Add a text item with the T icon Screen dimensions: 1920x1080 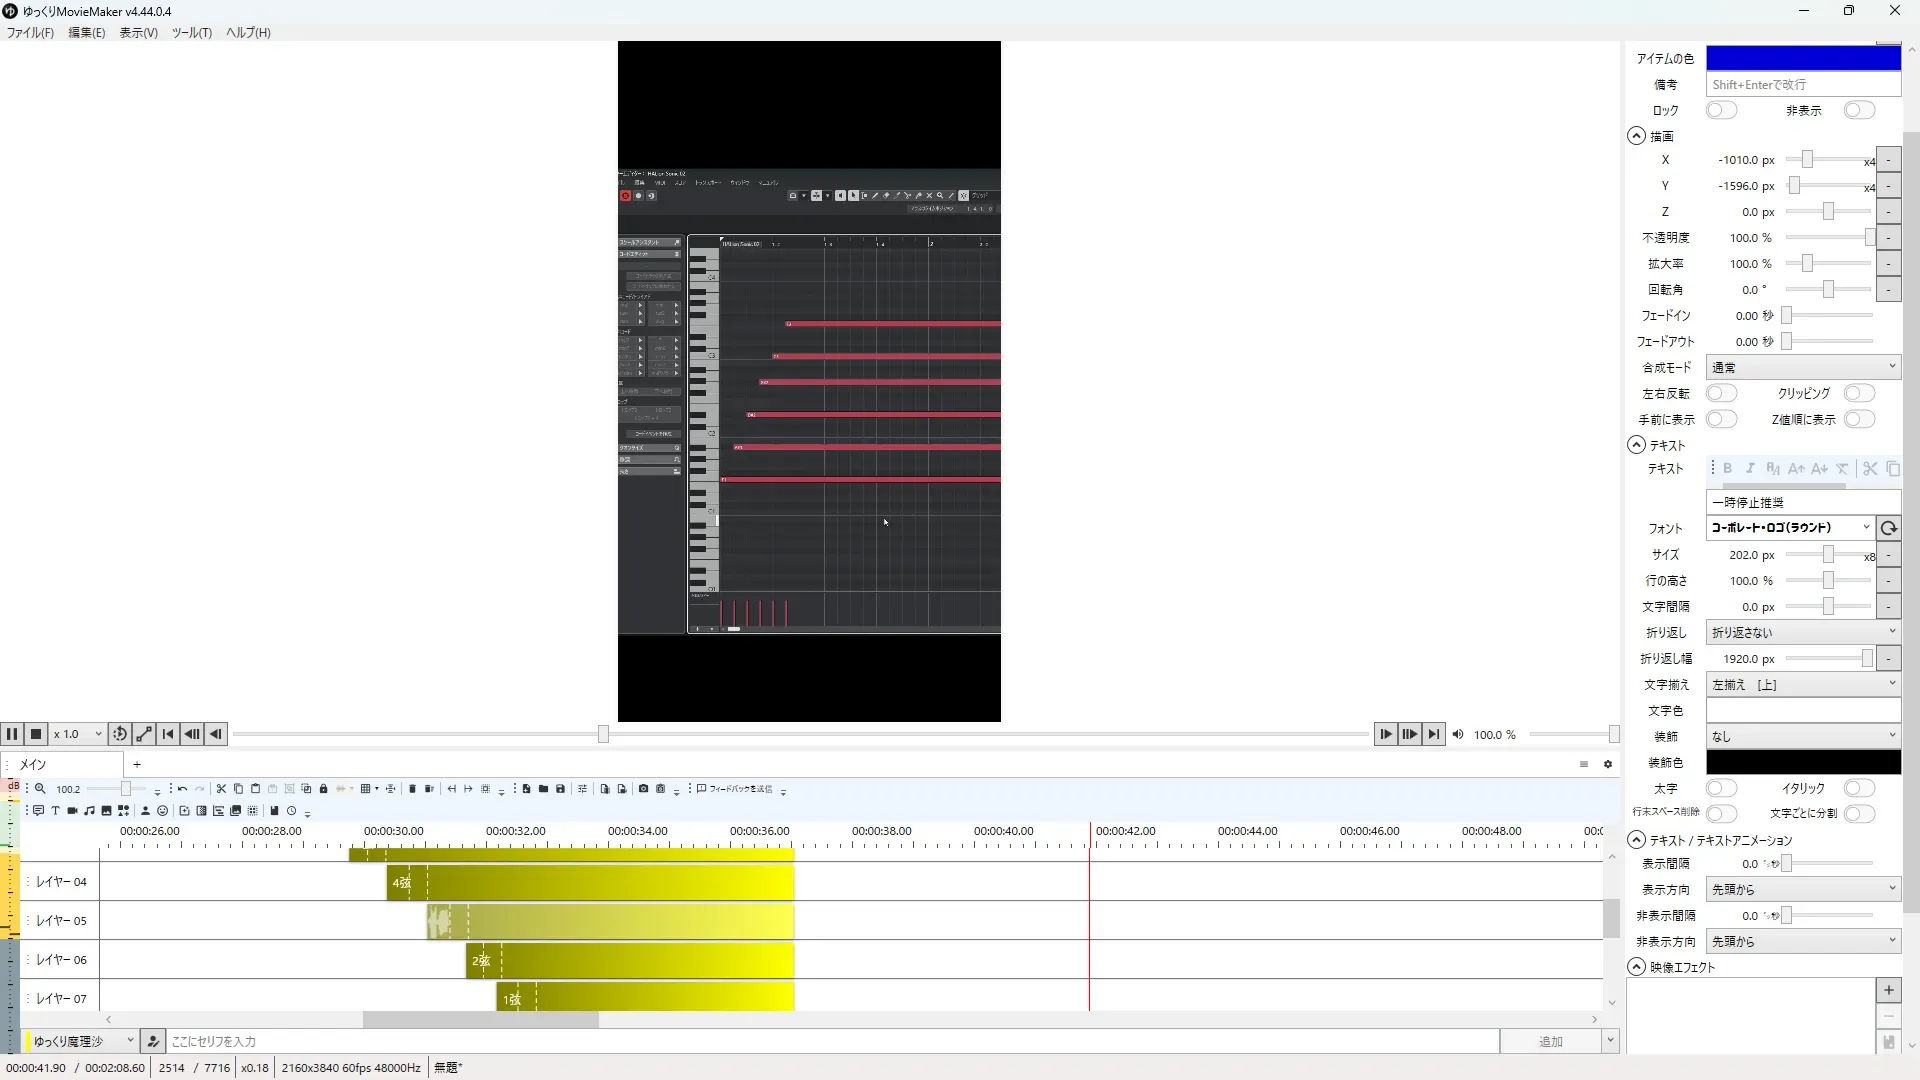coord(55,811)
